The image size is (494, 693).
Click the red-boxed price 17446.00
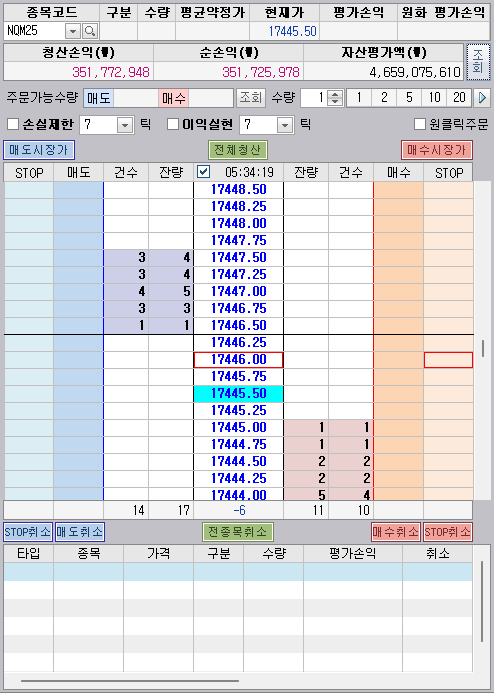[x=239, y=360]
